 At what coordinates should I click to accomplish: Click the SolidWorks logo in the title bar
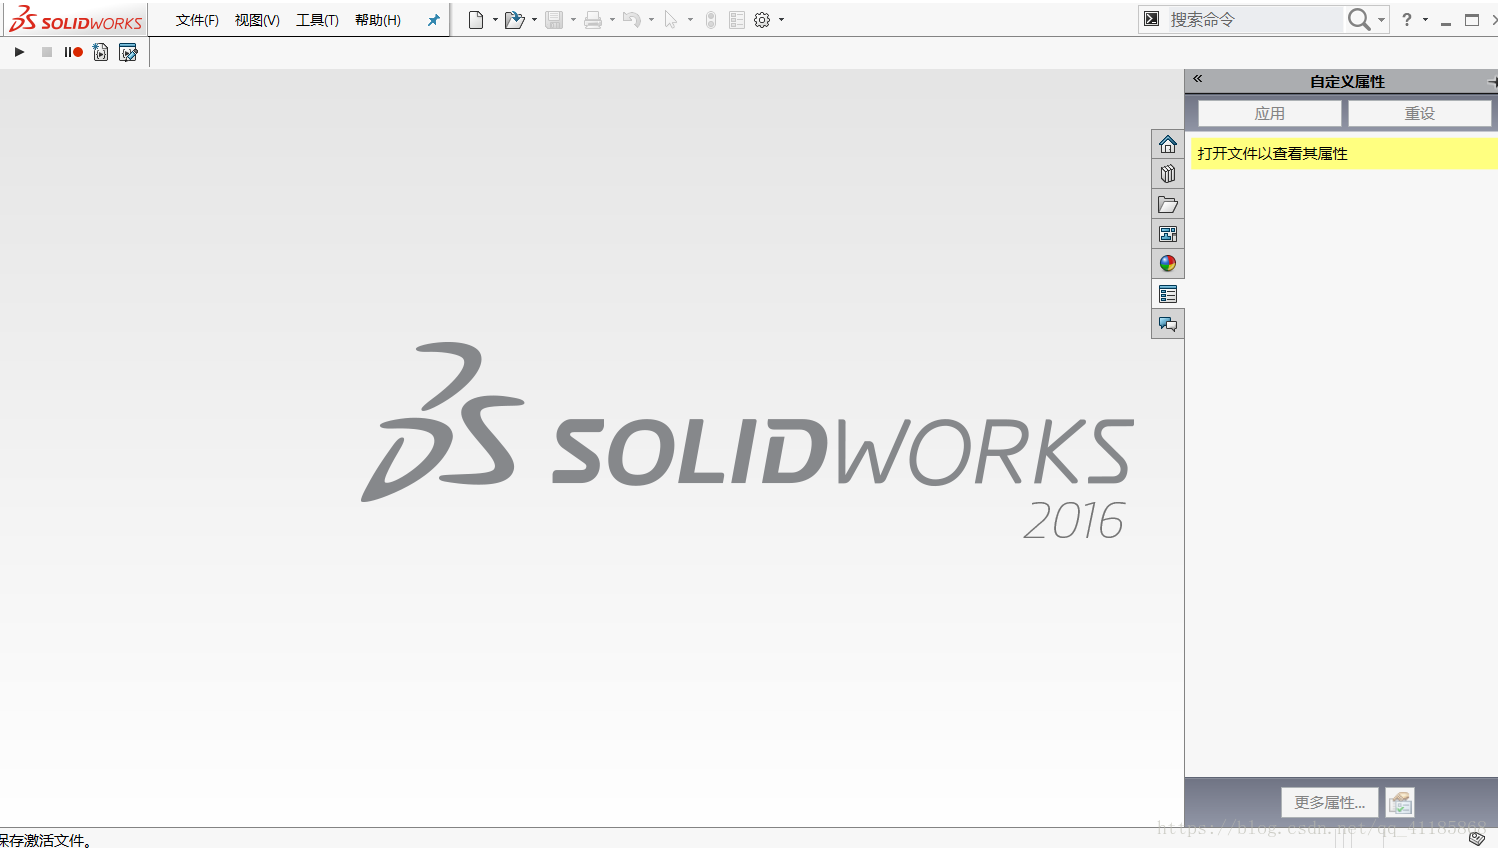[x=76, y=20]
